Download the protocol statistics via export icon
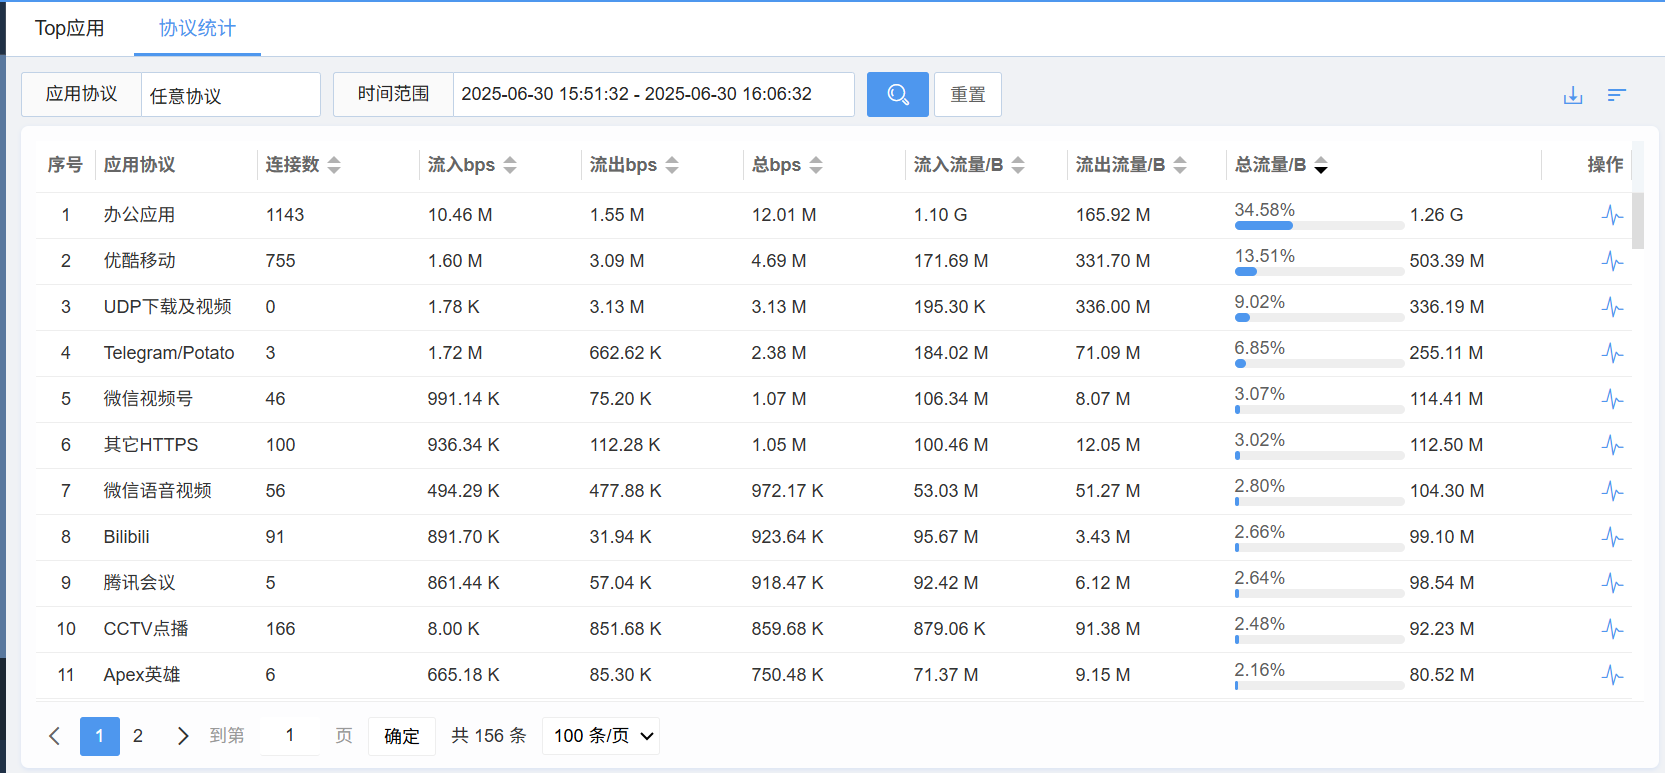The width and height of the screenshot is (1665, 773). [1573, 95]
